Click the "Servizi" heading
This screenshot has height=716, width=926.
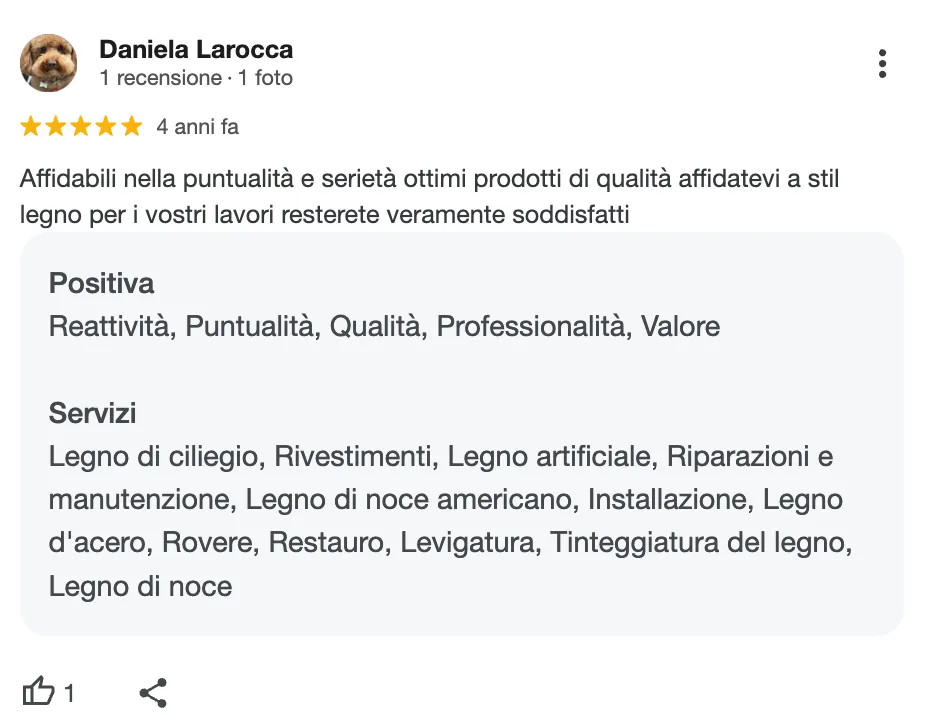pos(93,413)
